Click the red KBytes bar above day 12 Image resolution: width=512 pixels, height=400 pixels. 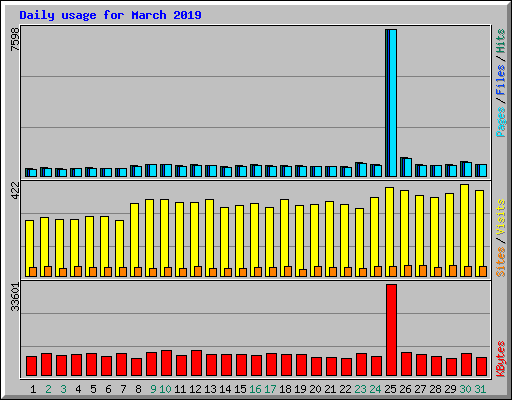coord(197,363)
